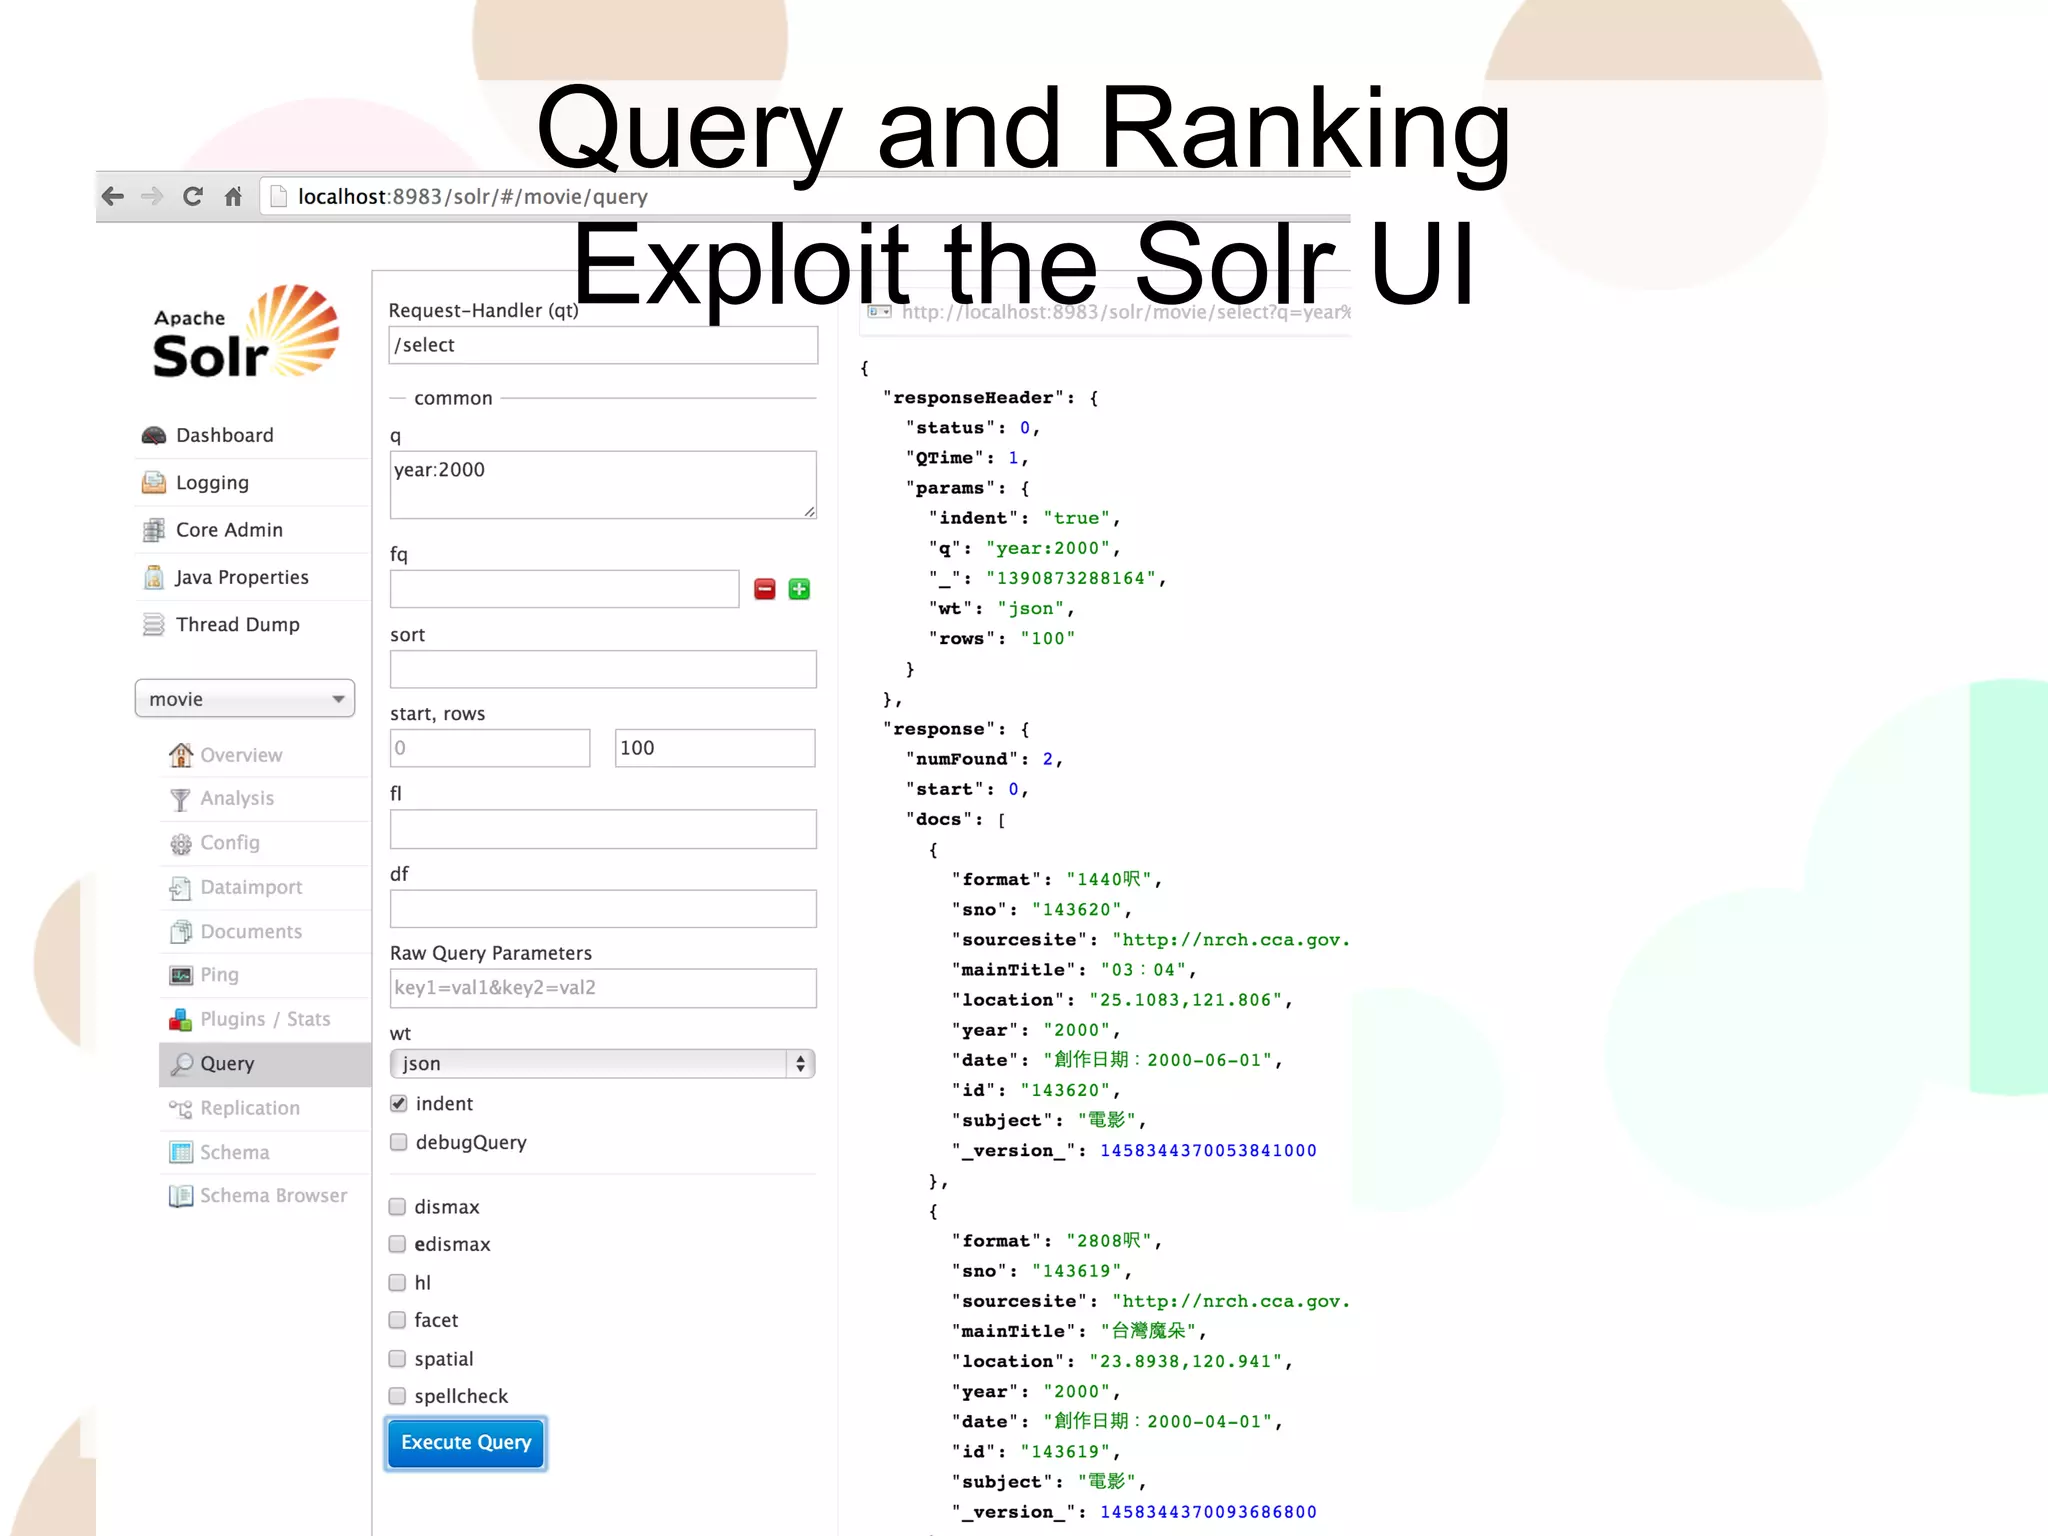Open the Core Admin menu item
Image resolution: width=2048 pixels, height=1536 pixels.
[x=229, y=530]
